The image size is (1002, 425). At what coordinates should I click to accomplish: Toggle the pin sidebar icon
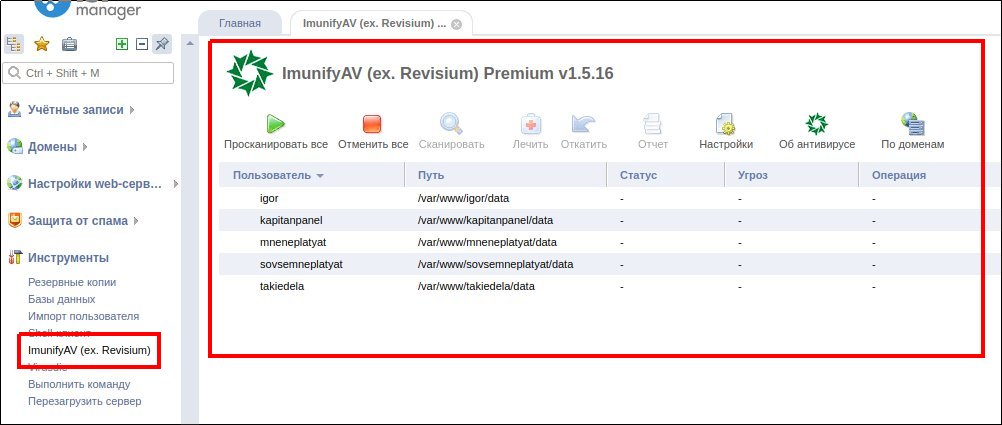162,44
